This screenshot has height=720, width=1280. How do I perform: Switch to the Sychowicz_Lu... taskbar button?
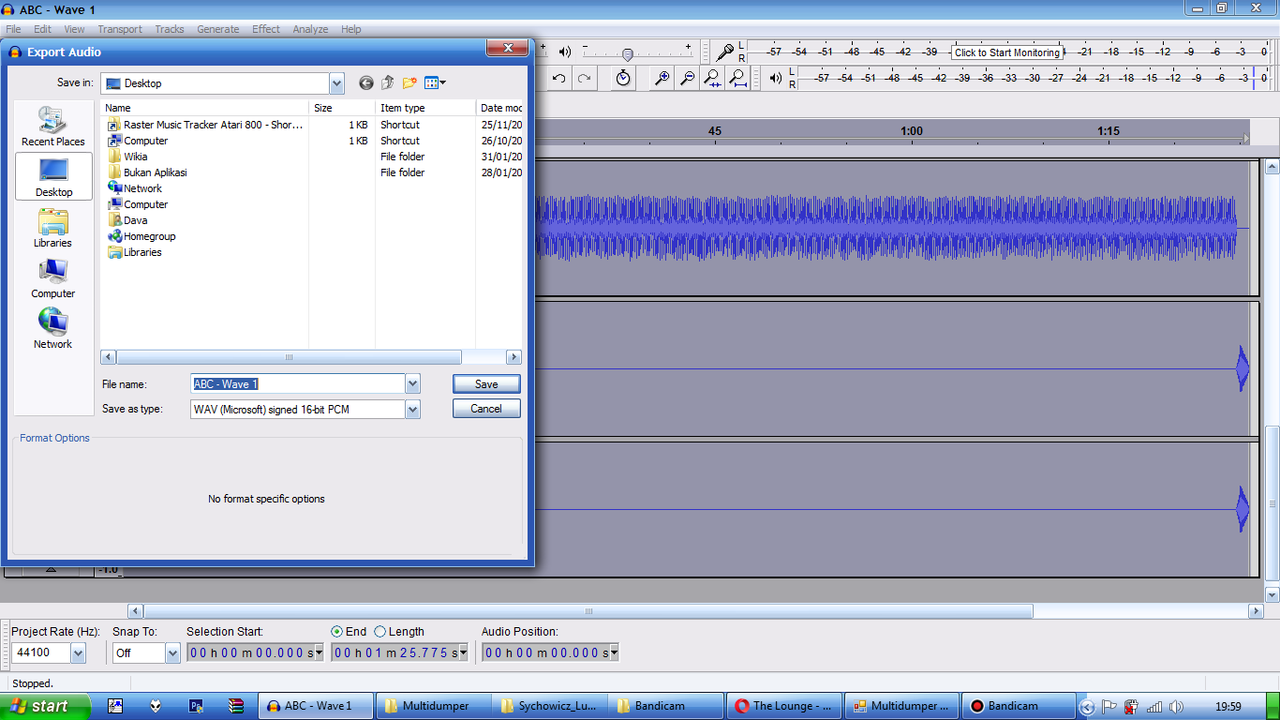coord(549,706)
